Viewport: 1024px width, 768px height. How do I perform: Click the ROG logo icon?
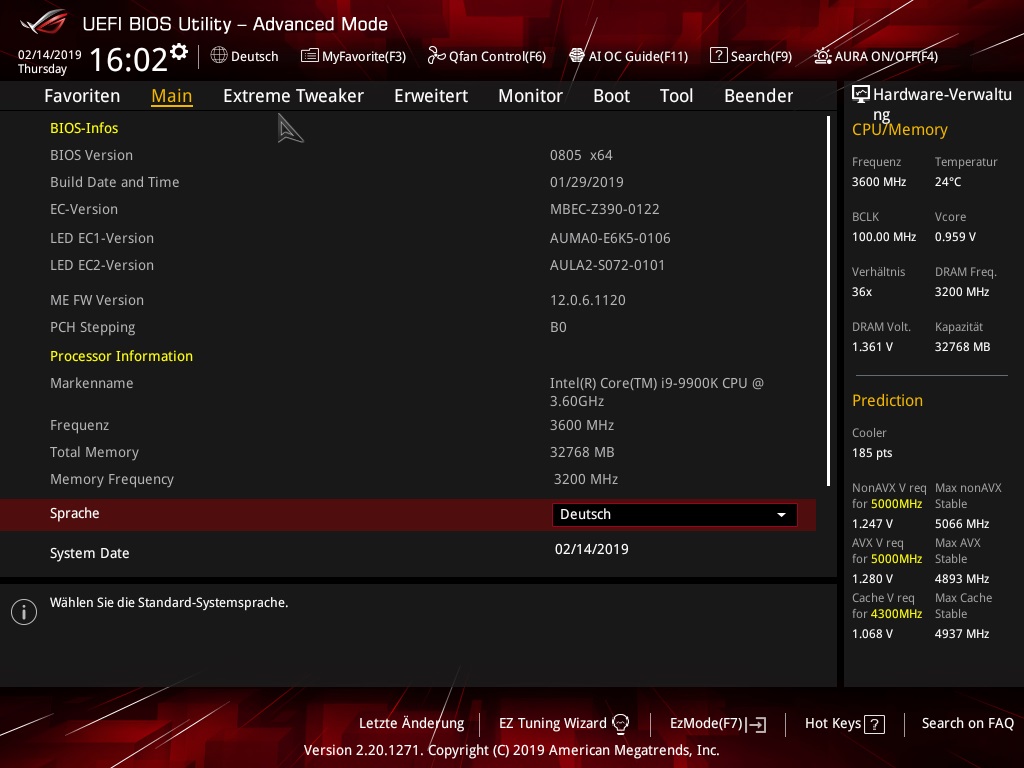point(43,23)
